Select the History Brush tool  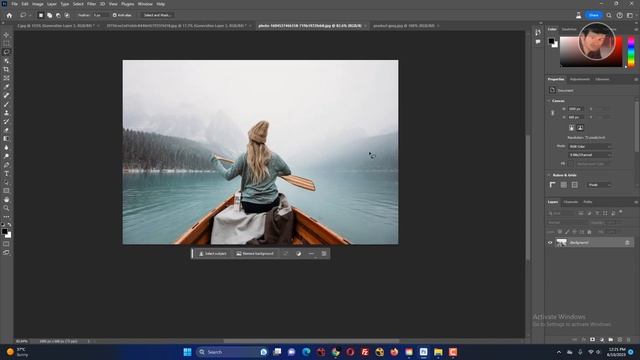[x=6, y=121]
